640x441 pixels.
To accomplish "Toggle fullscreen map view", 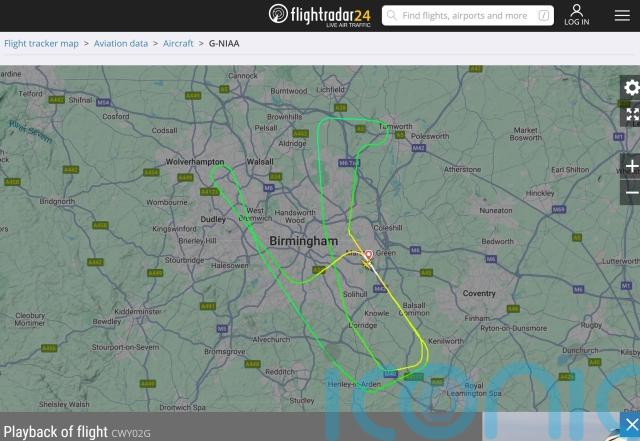I will click(x=632, y=115).
